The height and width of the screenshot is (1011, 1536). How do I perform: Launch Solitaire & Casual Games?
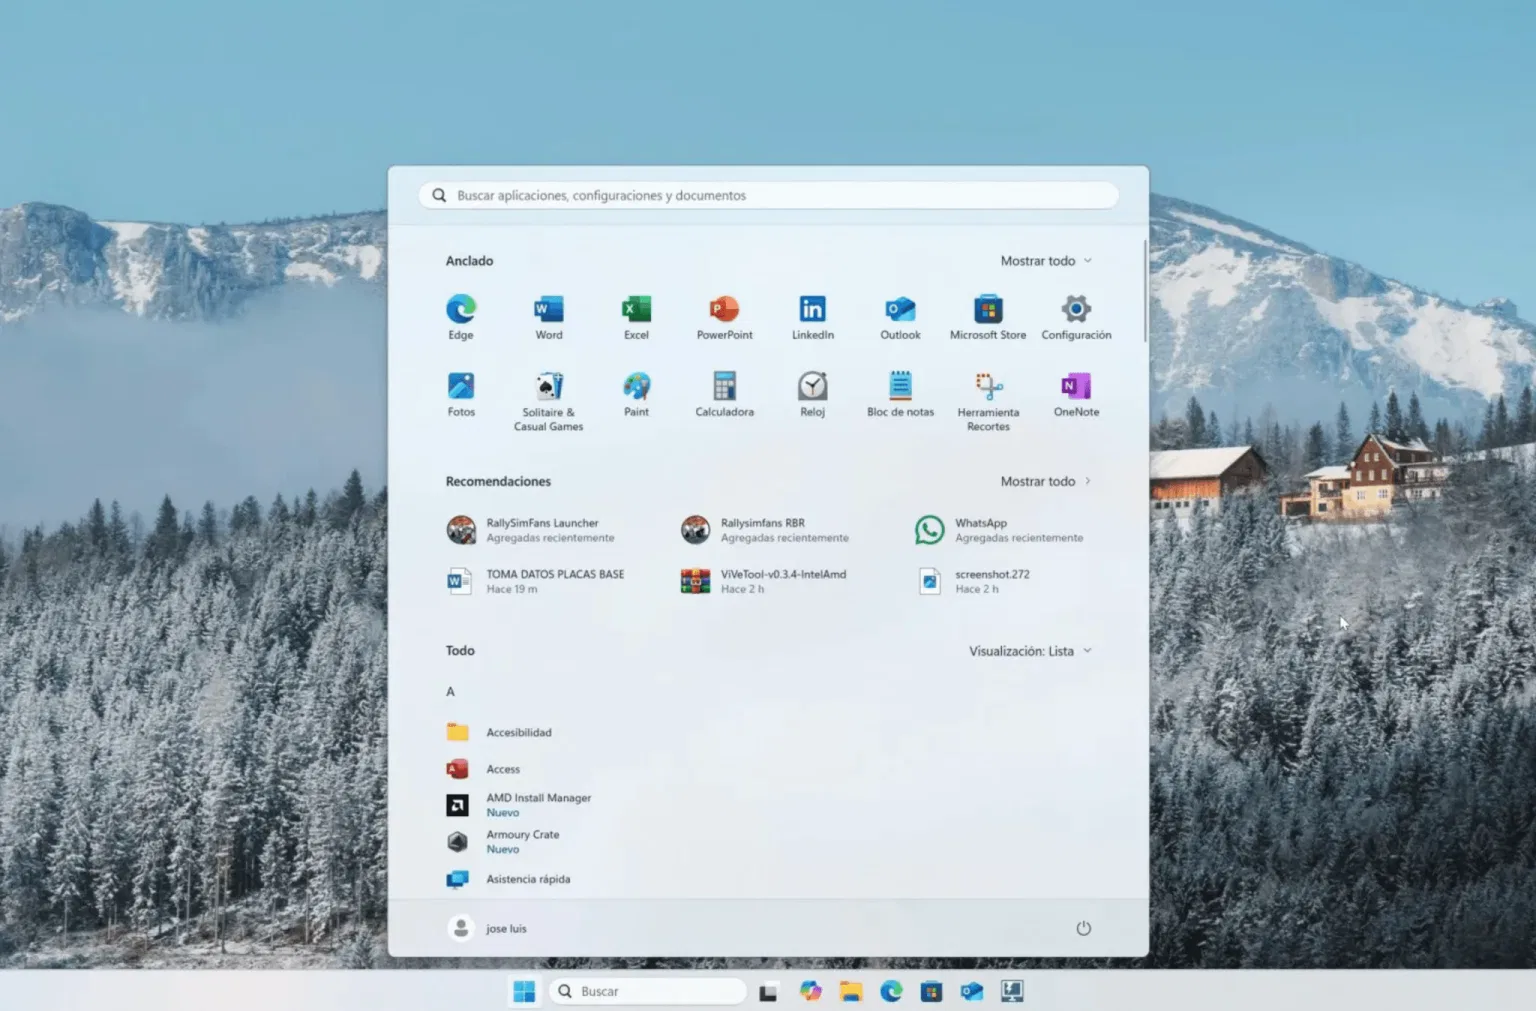(x=549, y=401)
